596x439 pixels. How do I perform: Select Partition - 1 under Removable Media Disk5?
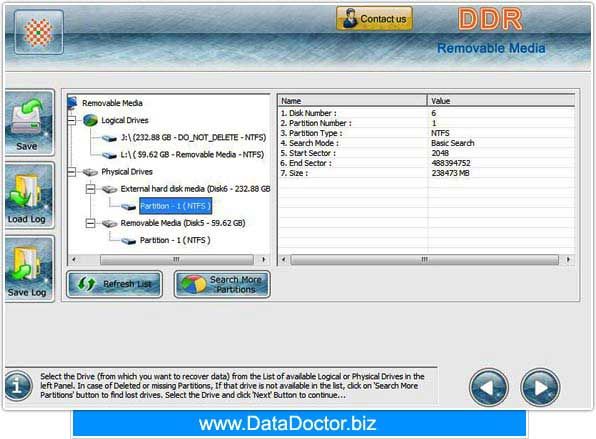(175, 240)
